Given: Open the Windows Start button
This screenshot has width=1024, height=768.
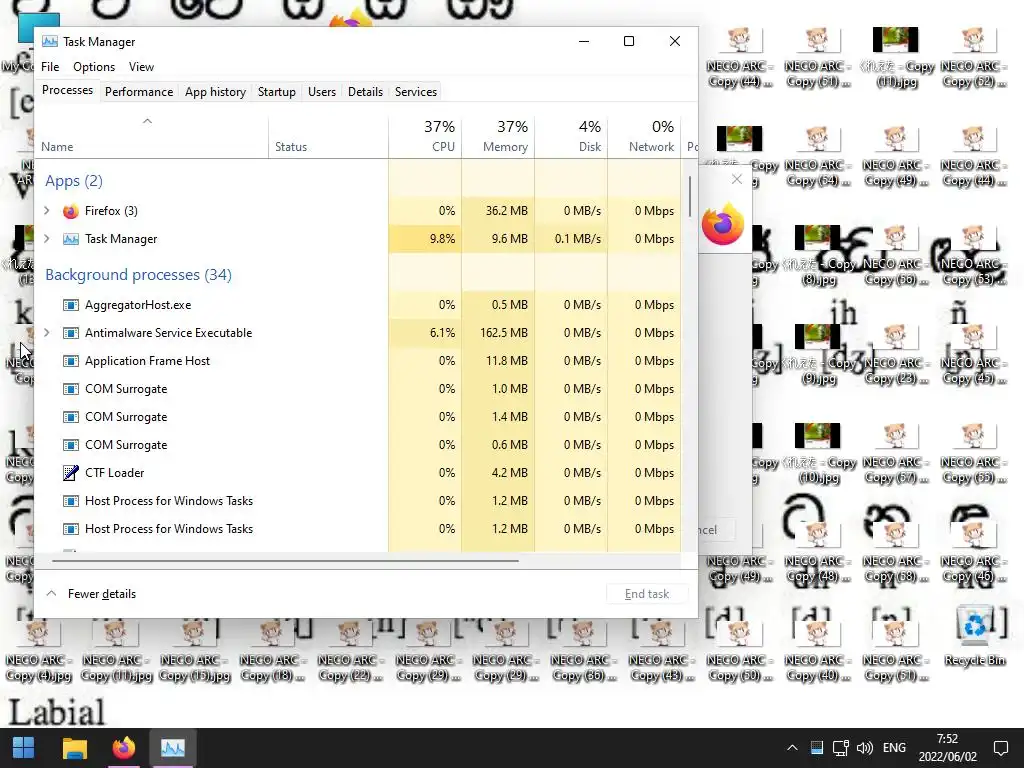Looking at the screenshot, I should 24,748.
